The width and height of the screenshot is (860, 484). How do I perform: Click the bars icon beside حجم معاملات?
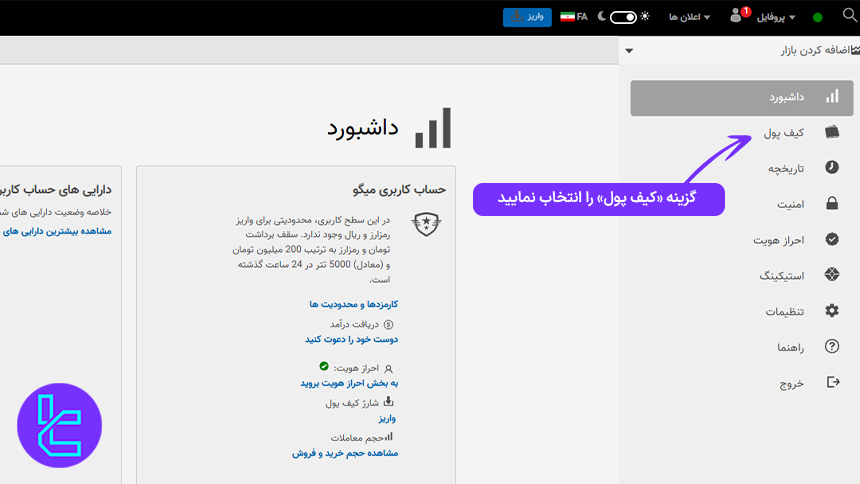click(388, 437)
